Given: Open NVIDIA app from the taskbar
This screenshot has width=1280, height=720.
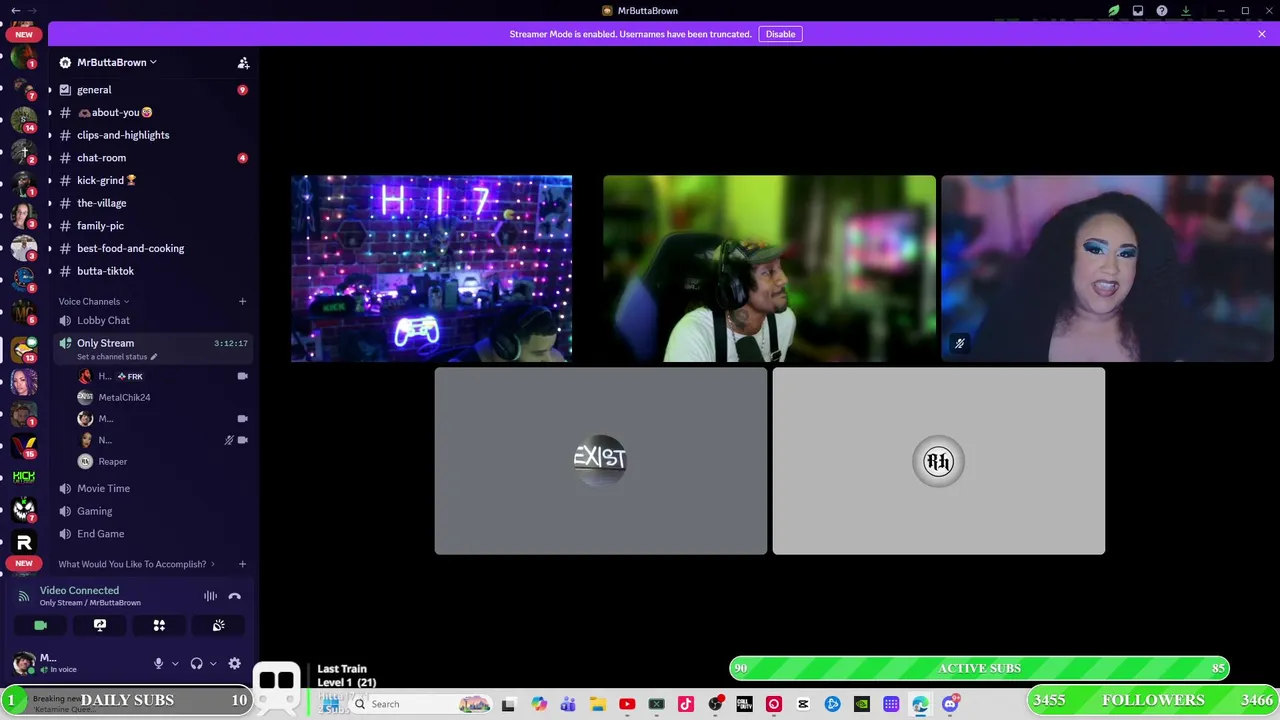Looking at the screenshot, I should (862, 704).
